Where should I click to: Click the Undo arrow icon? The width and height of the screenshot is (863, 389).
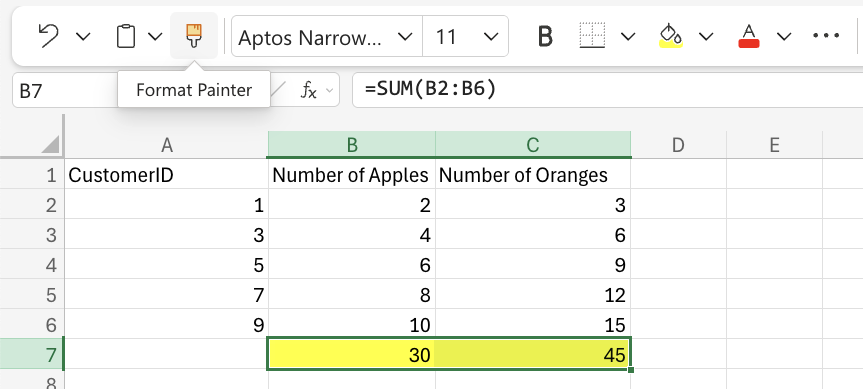[x=48, y=36]
